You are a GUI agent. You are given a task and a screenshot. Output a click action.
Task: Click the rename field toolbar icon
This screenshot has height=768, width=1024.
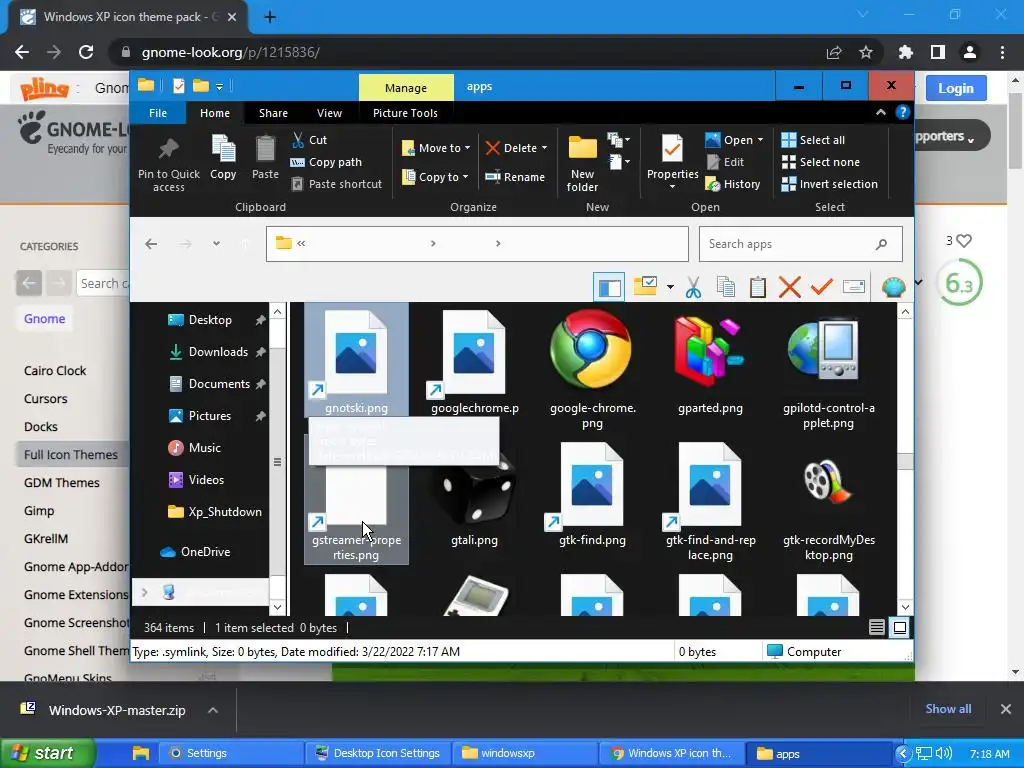tap(854, 286)
